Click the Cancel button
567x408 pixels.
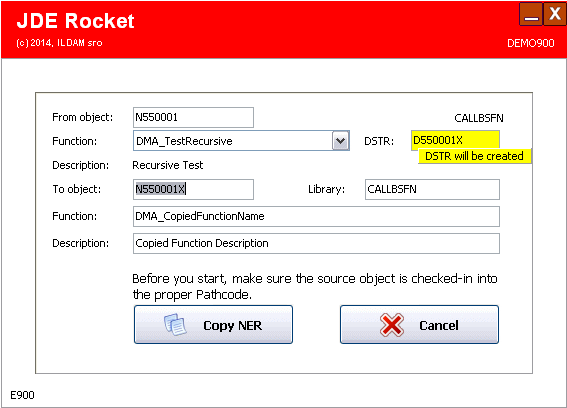419,324
